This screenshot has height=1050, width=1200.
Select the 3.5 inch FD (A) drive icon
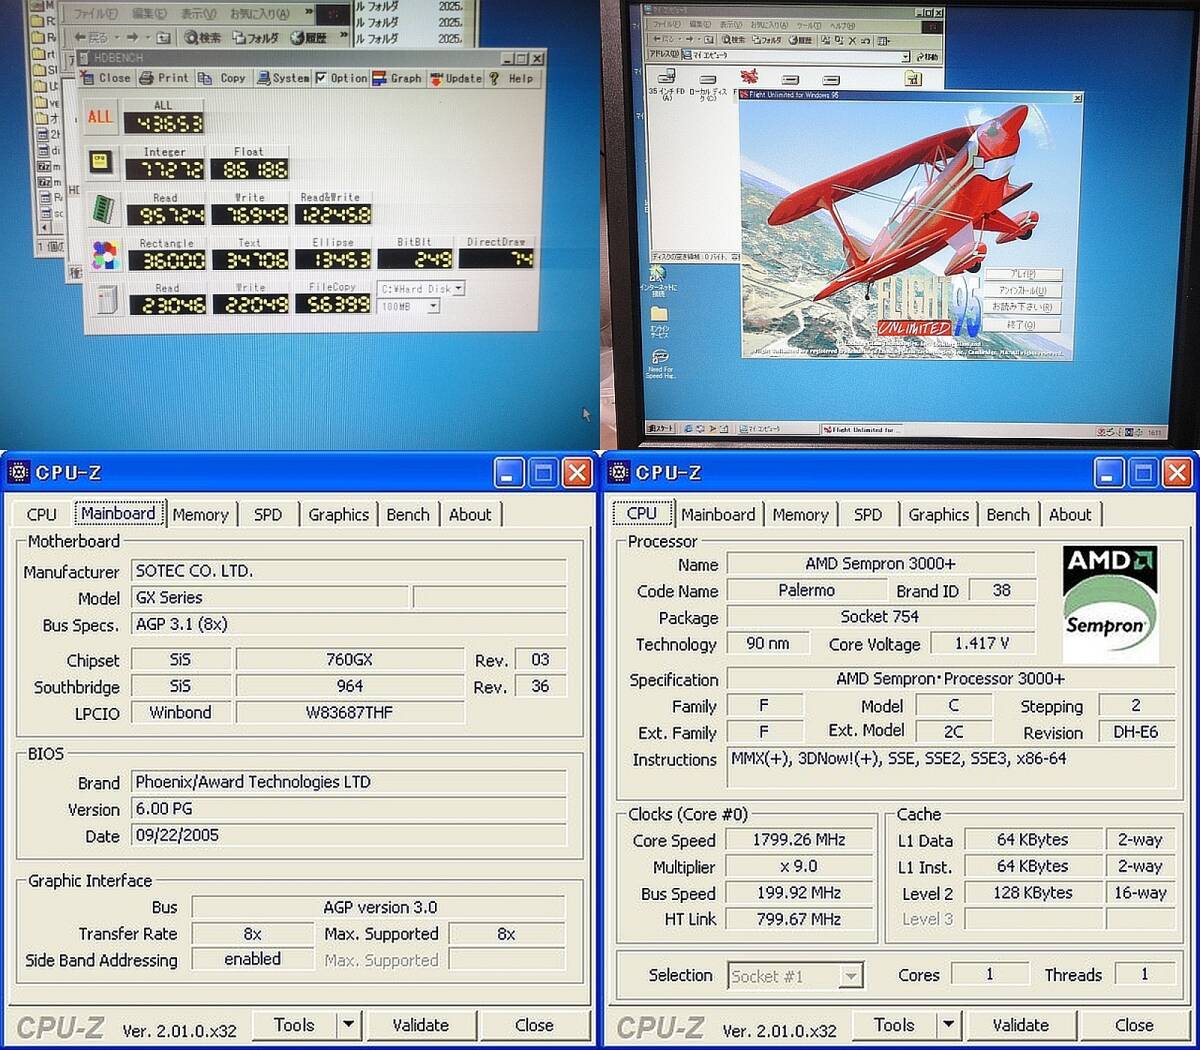point(666,78)
